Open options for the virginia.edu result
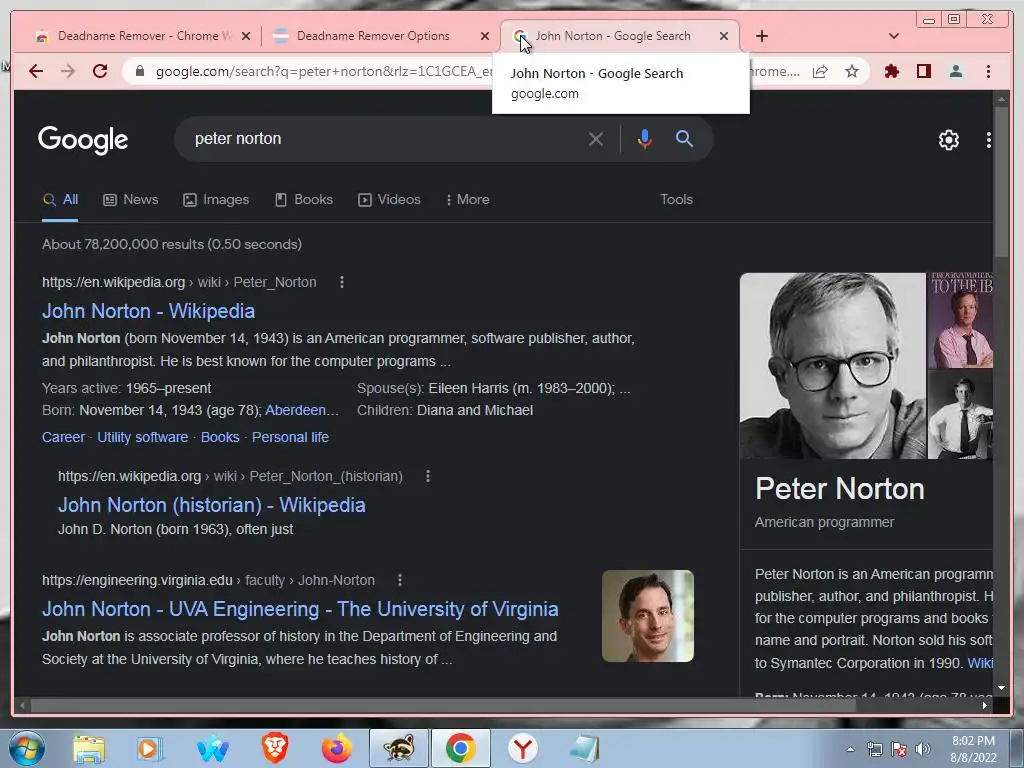The height and width of the screenshot is (768, 1024). [x=400, y=580]
